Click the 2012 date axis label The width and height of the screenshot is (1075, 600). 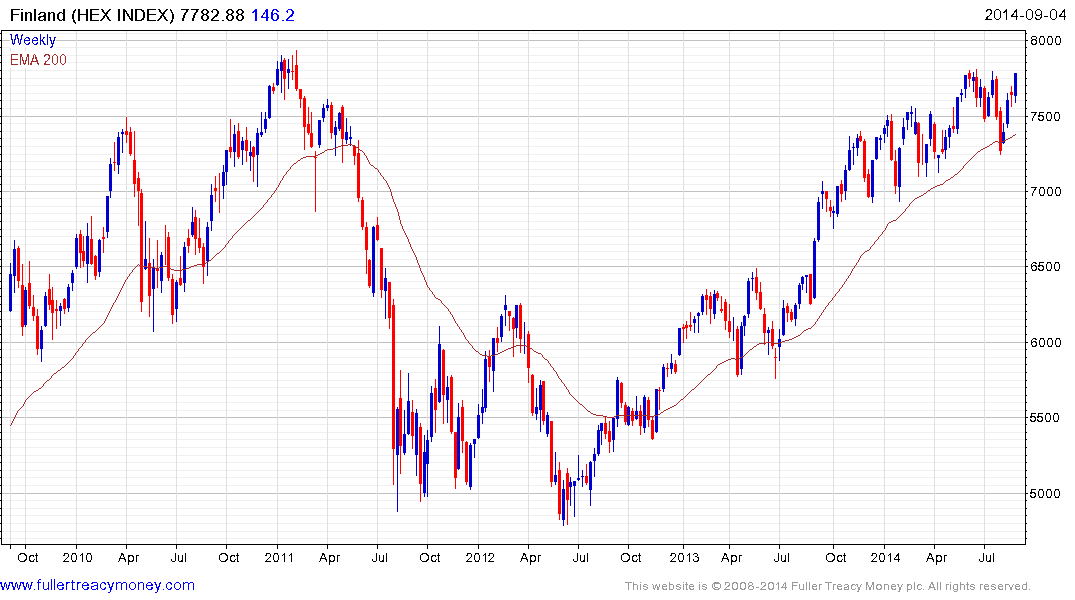(480, 557)
